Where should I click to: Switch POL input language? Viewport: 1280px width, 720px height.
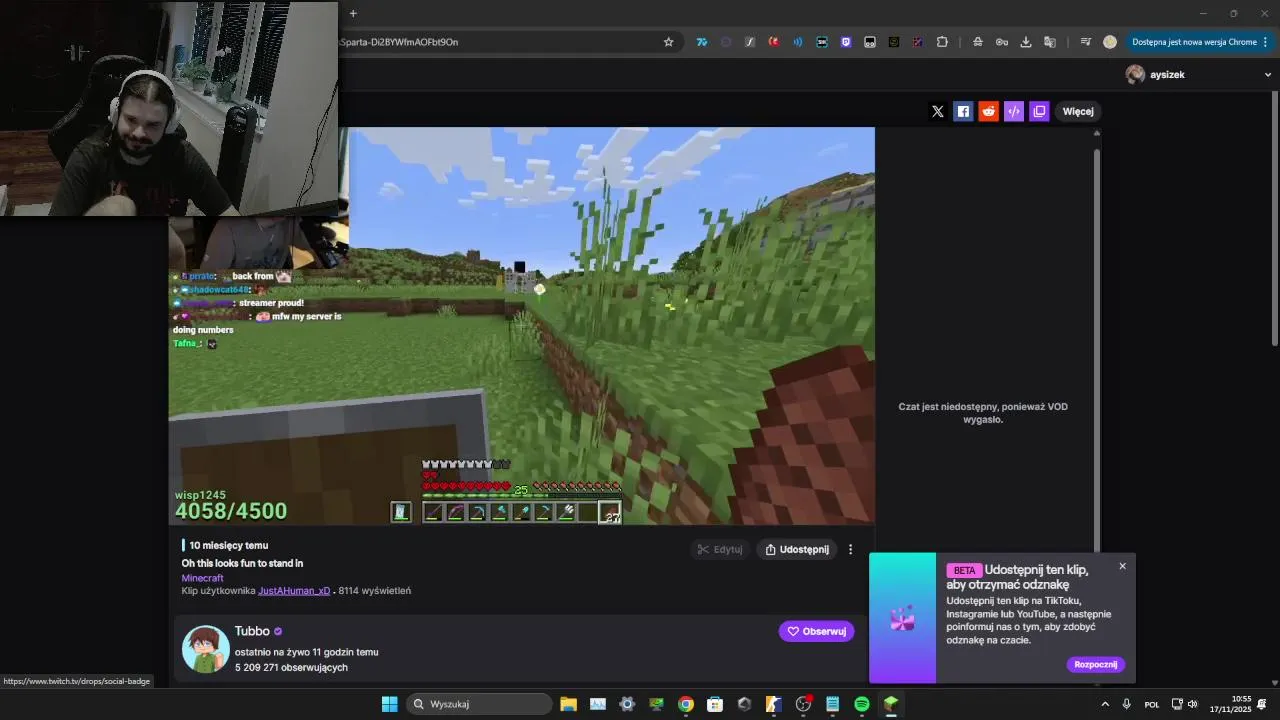(x=1152, y=704)
